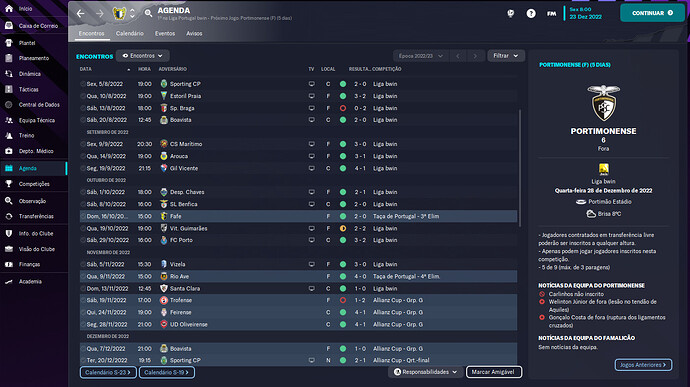The image size is (690, 387).
Task: Select the FC Porto match row circle
Action: tap(83, 240)
